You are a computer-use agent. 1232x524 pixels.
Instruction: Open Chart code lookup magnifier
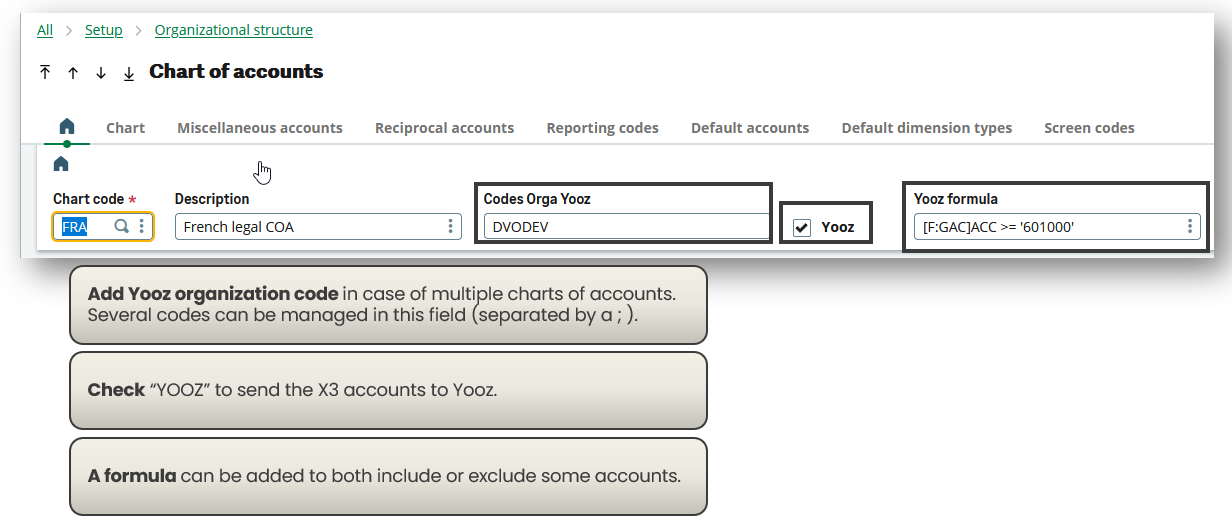click(122, 227)
